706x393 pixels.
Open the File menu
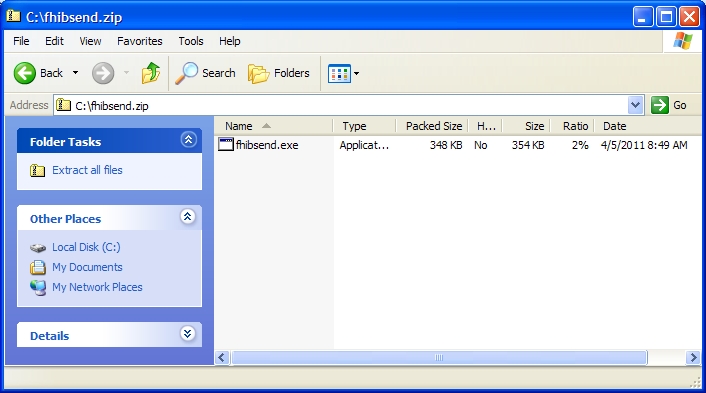click(x=21, y=41)
